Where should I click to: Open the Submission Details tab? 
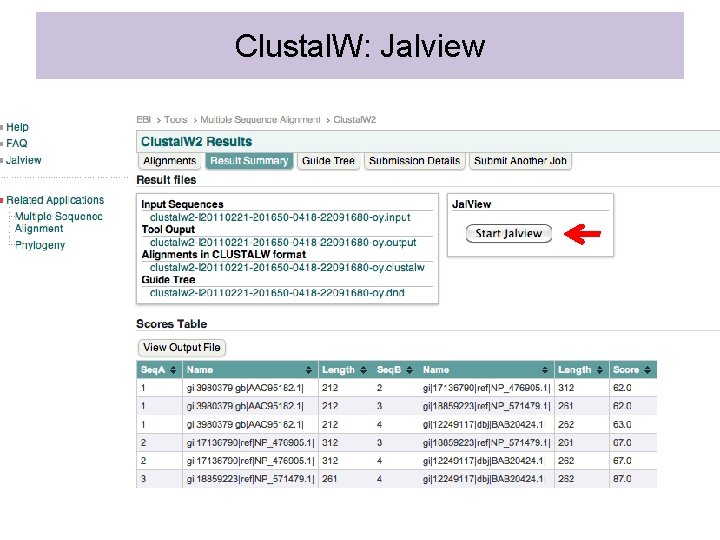(415, 161)
